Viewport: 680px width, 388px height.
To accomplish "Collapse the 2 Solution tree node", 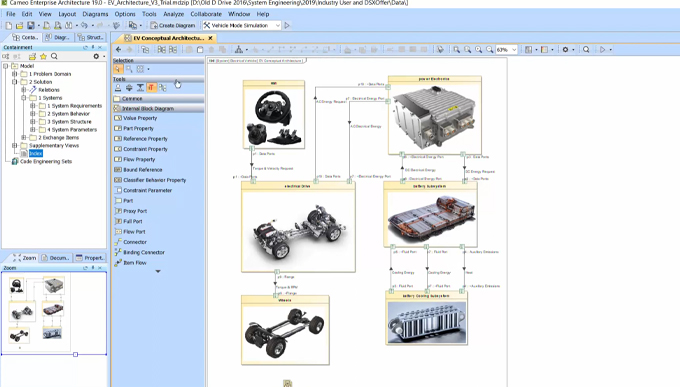I will [15, 82].
